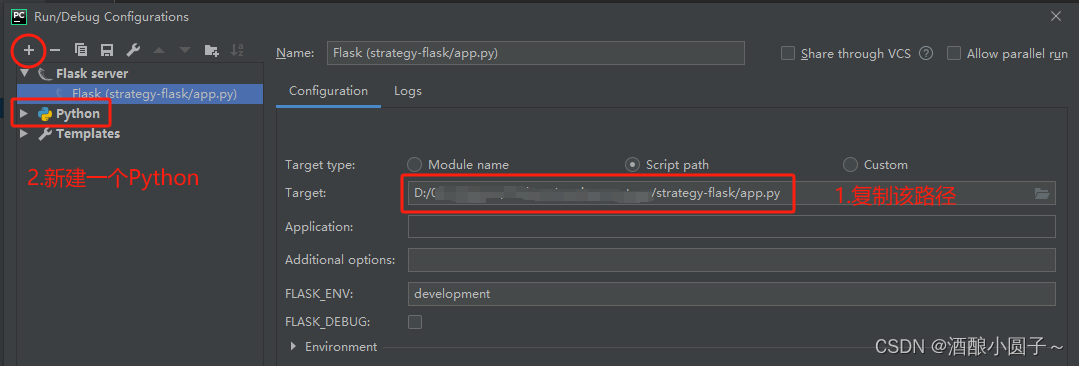This screenshot has width=1079, height=366.
Task: Add new configuration with plus icon
Action: click(29, 50)
